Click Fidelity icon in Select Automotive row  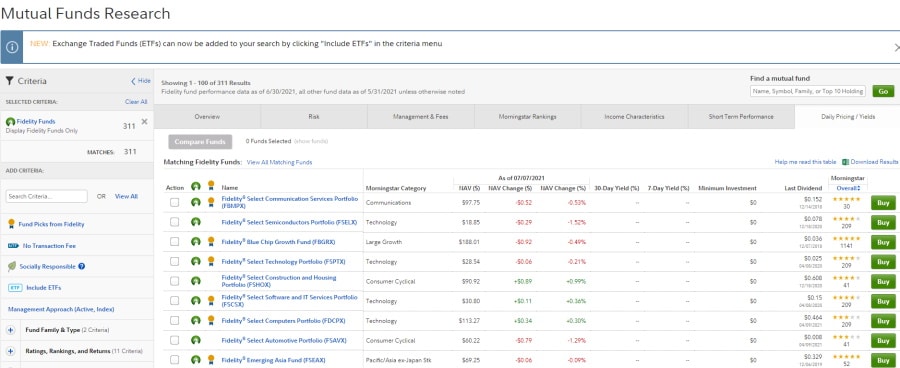coord(196,340)
